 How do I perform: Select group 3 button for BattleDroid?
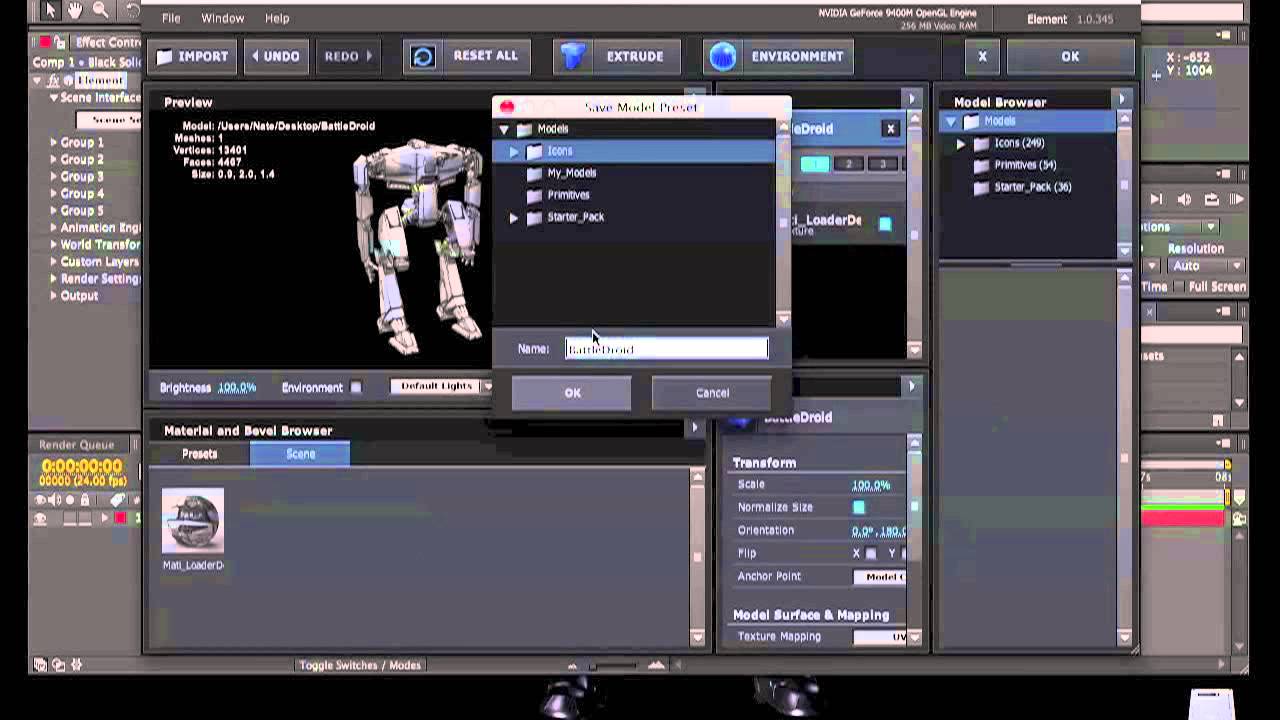[882, 164]
